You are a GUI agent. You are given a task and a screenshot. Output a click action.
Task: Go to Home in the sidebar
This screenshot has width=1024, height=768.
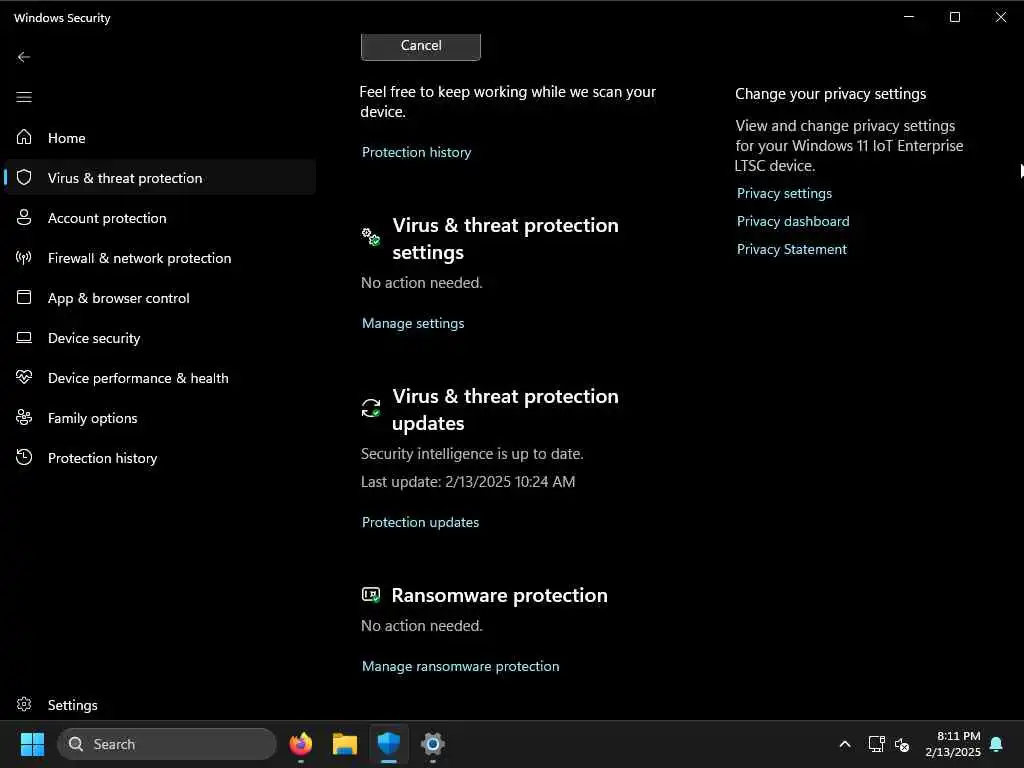coord(160,137)
